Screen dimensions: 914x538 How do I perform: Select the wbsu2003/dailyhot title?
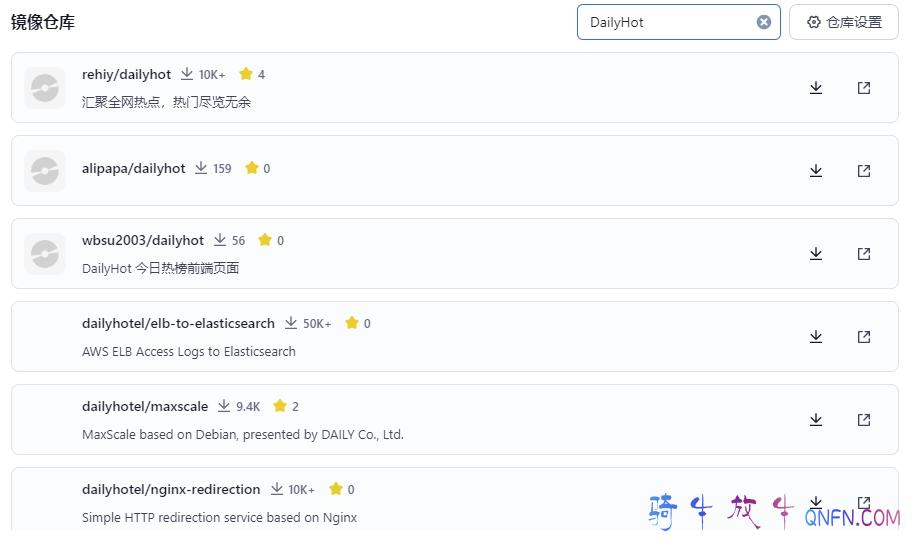pyautogui.click(x=143, y=240)
